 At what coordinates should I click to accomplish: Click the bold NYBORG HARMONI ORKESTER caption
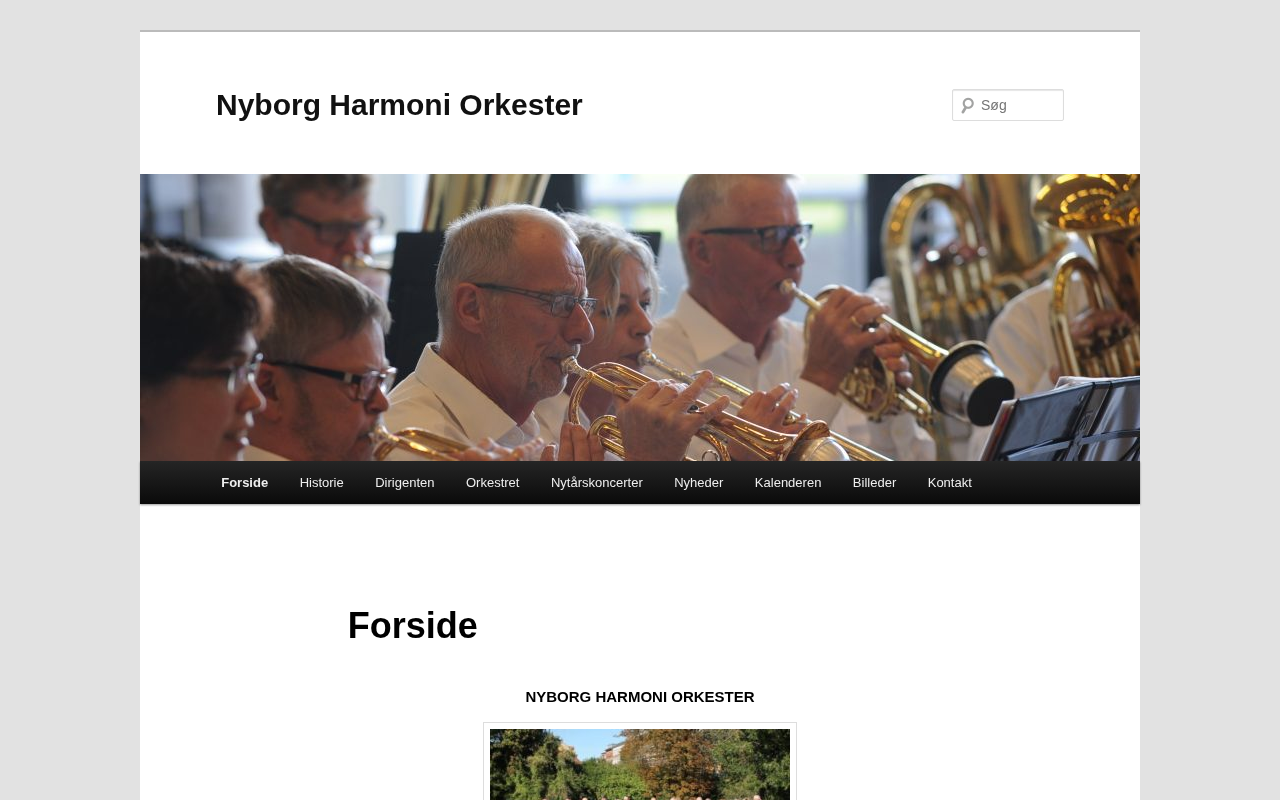pos(640,697)
